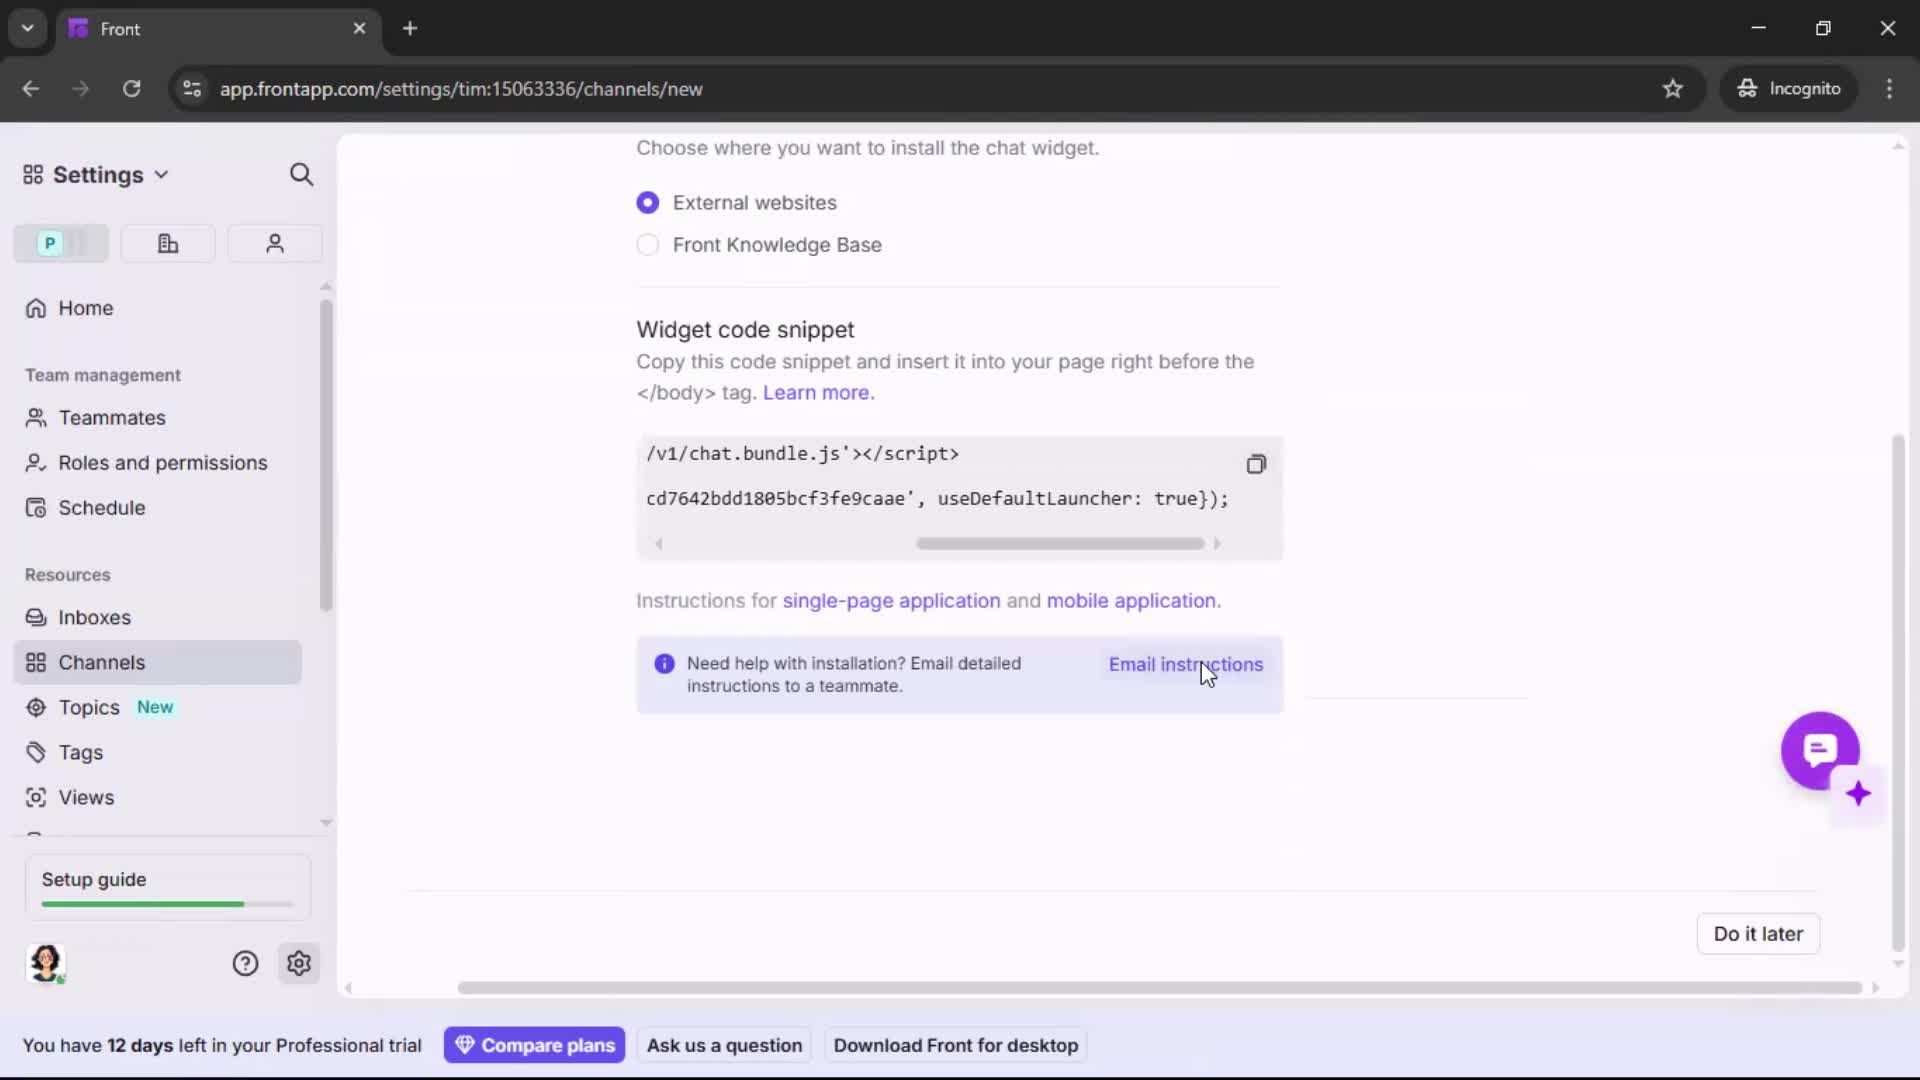Open personal settings via person icon
The width and height of the screenshot is (1920, 1080).
click(274, 243)
